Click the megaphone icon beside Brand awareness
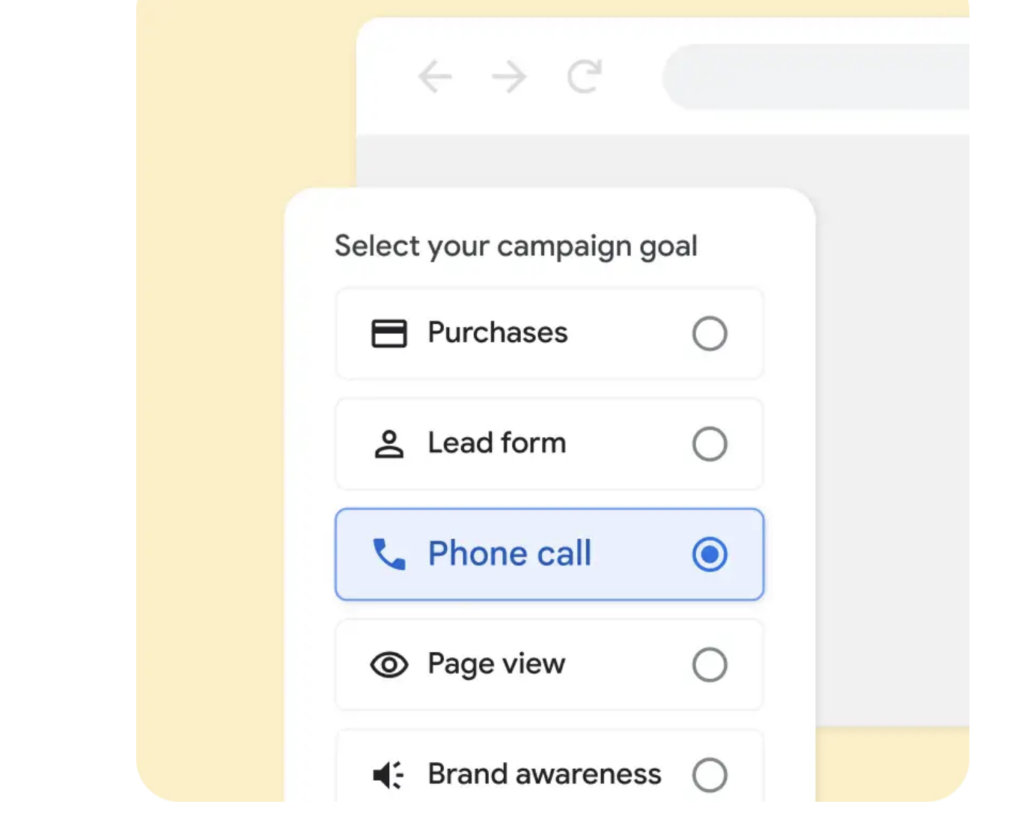This screenshot has height=819, width=1030. (x=389, y=775)
